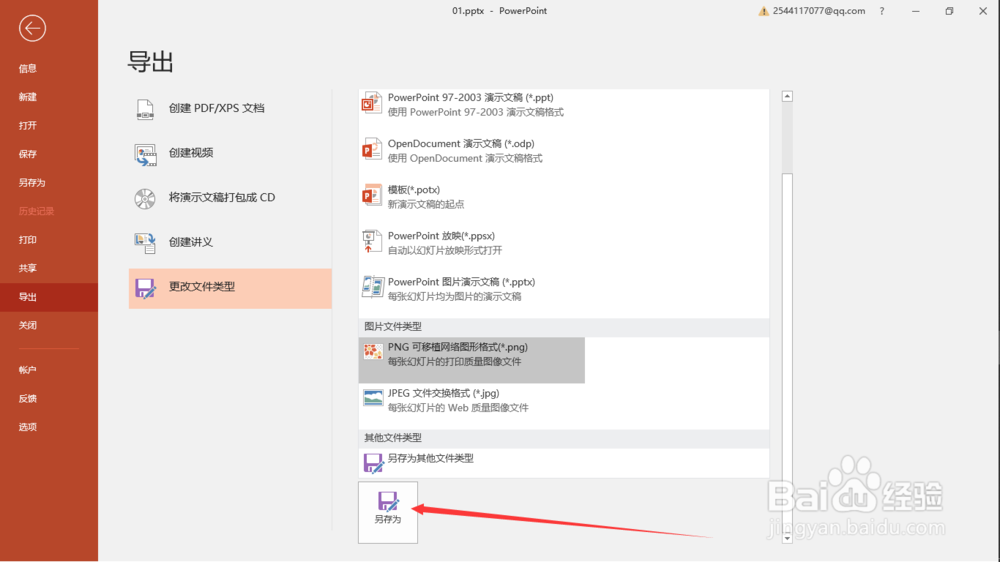Open help with the question mark
The width and height of the screenshot is (1000, 562).
882,11
